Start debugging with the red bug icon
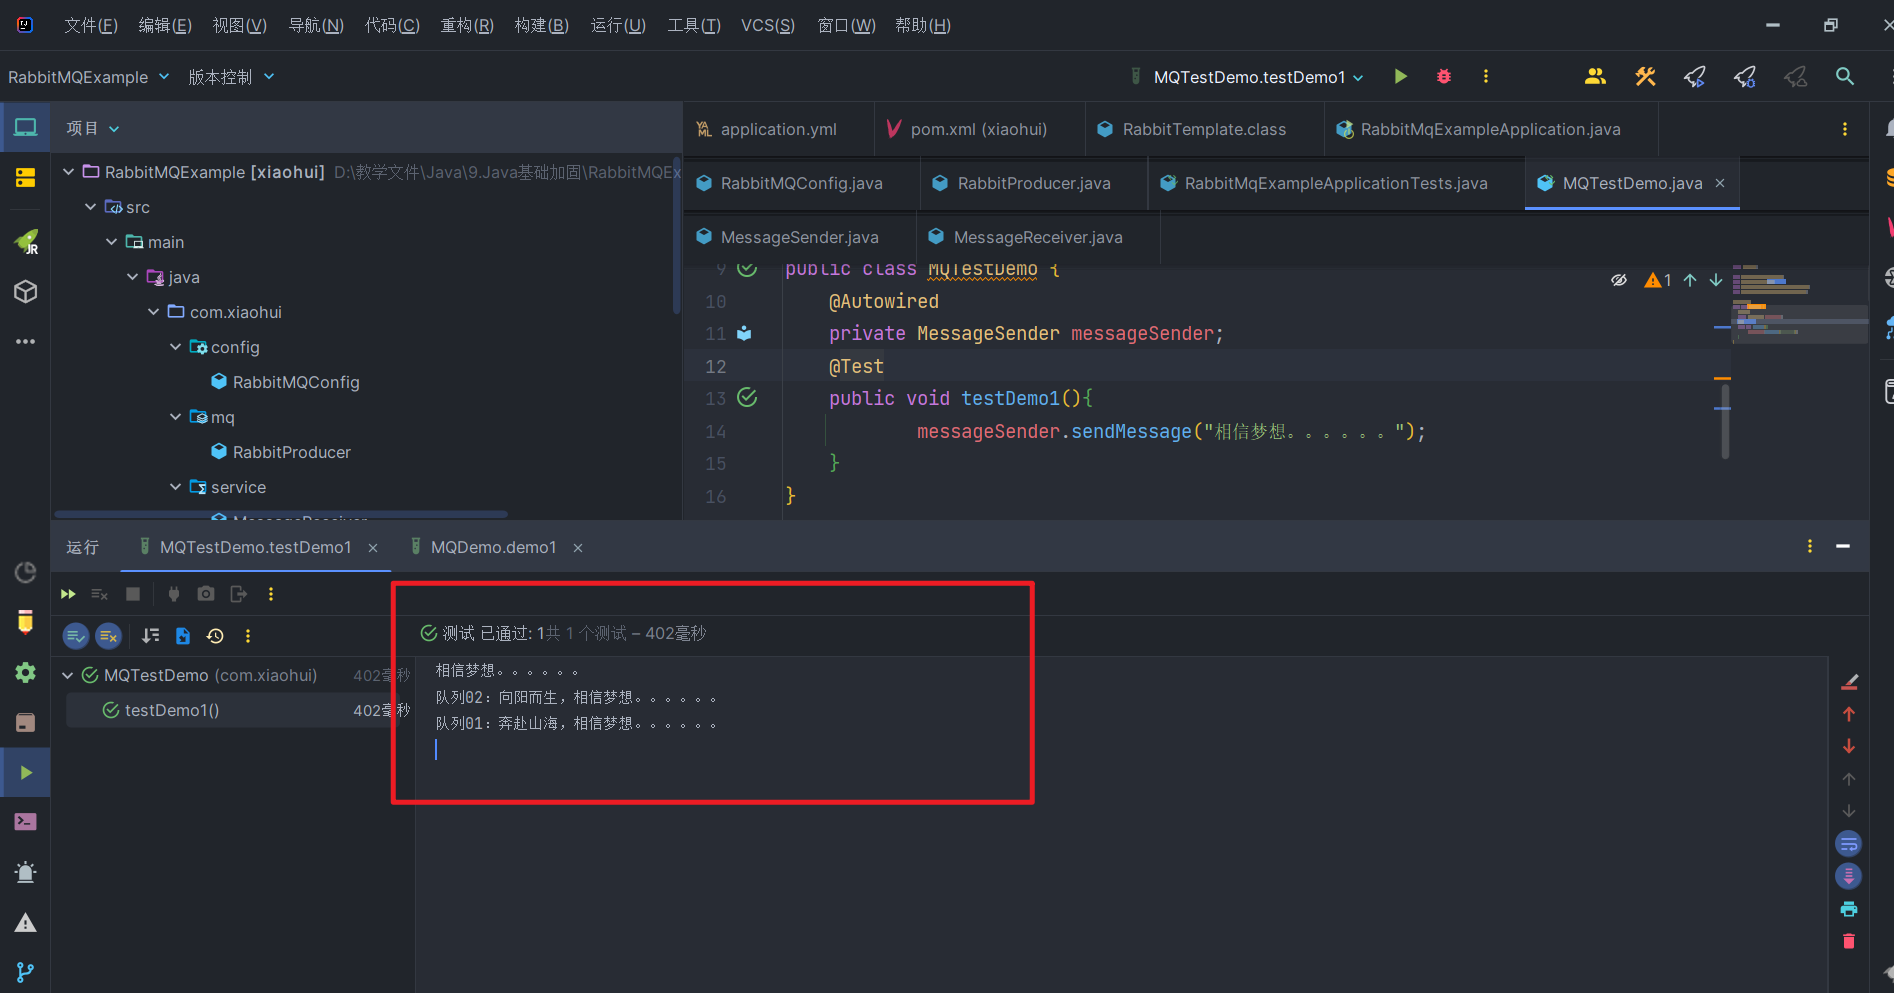This screenshot has height=993, width=1894. click(1443, 76)
